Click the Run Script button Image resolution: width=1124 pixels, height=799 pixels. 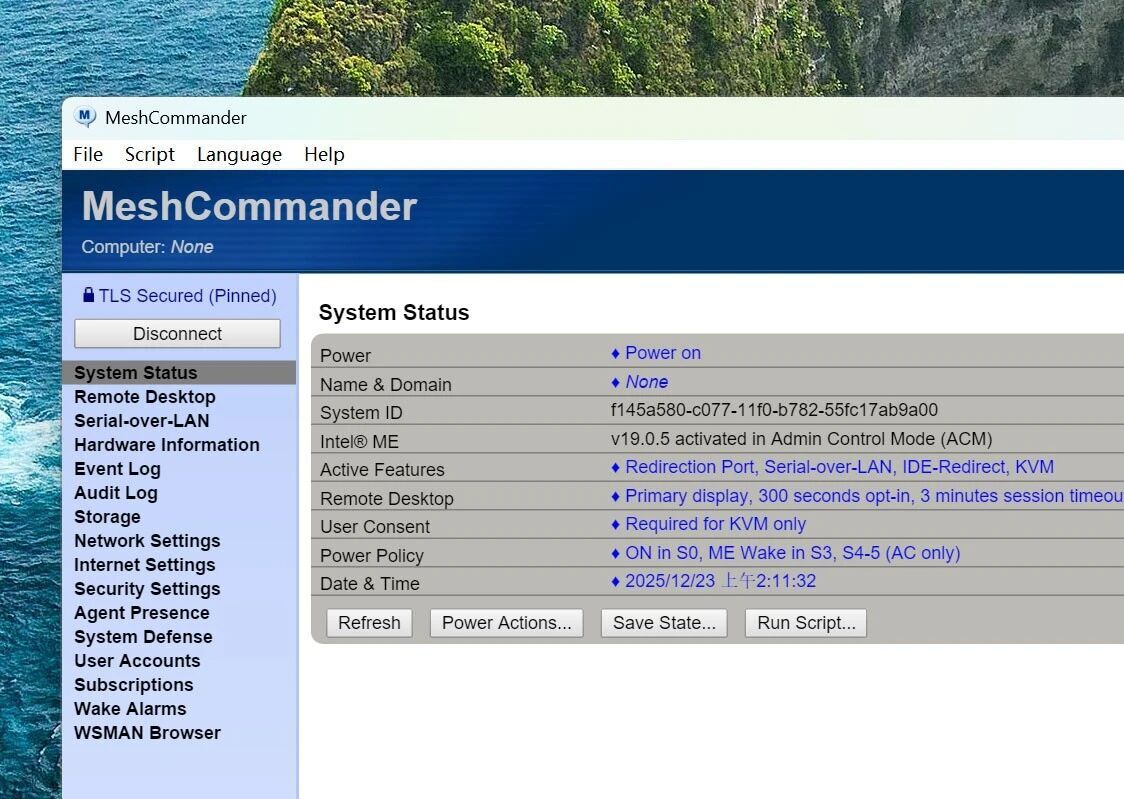coord(806,623)
